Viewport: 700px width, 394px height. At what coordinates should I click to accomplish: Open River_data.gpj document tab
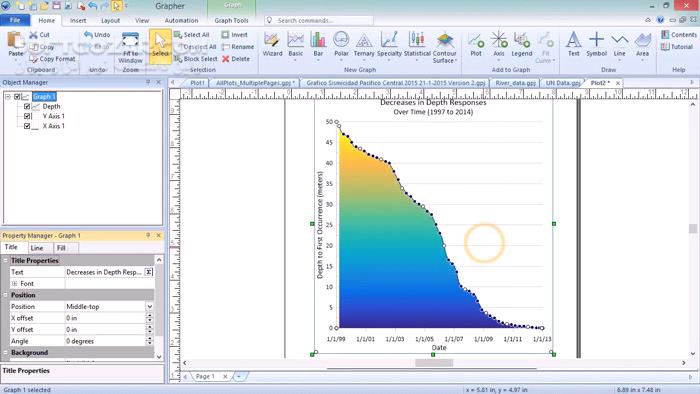[515, 83]
